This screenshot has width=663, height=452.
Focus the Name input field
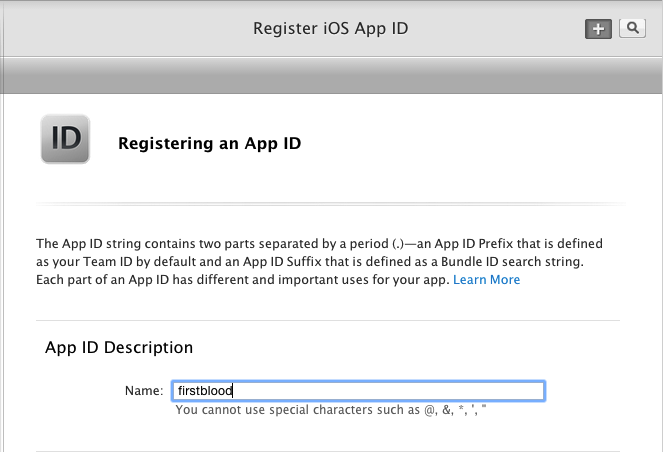(358, 391)
